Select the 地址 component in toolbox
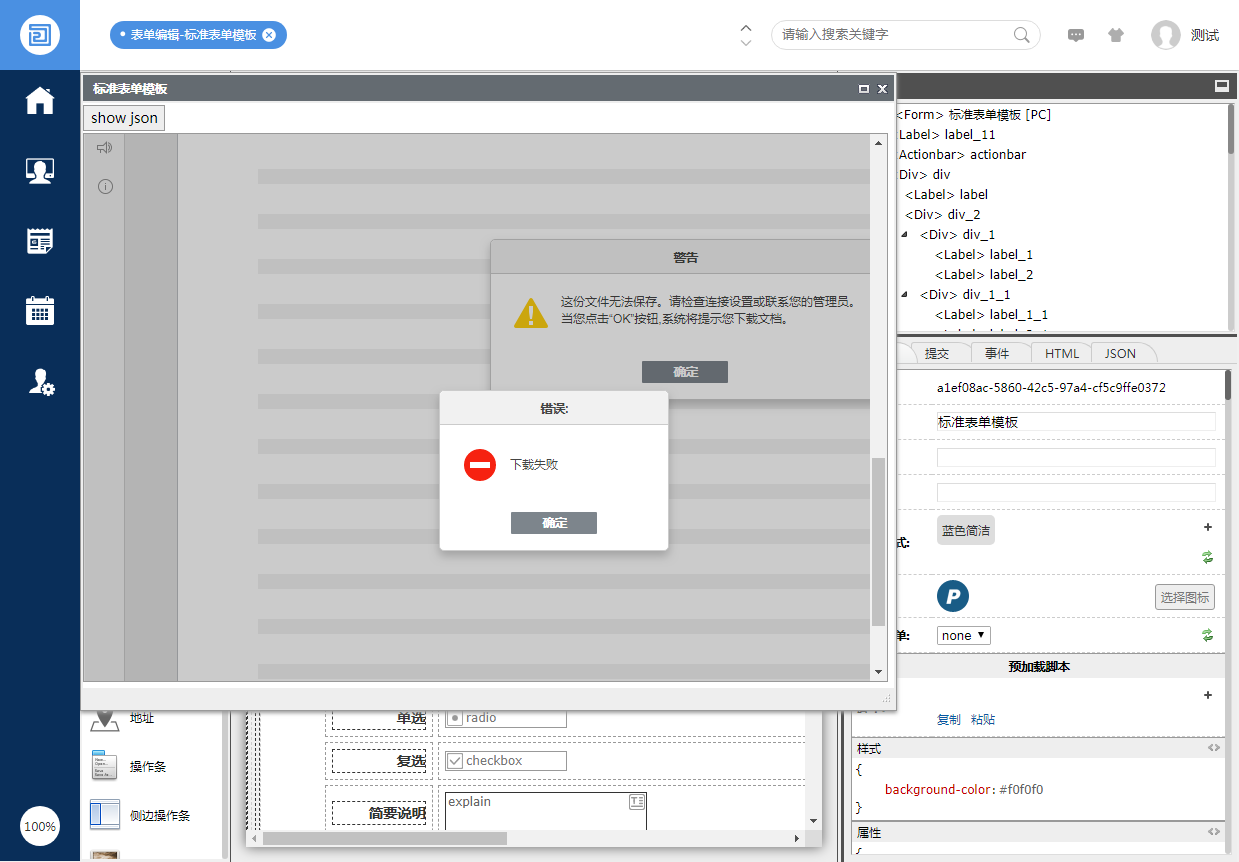This screenshot has width=1239, height=862. click(x=122, y=718)
